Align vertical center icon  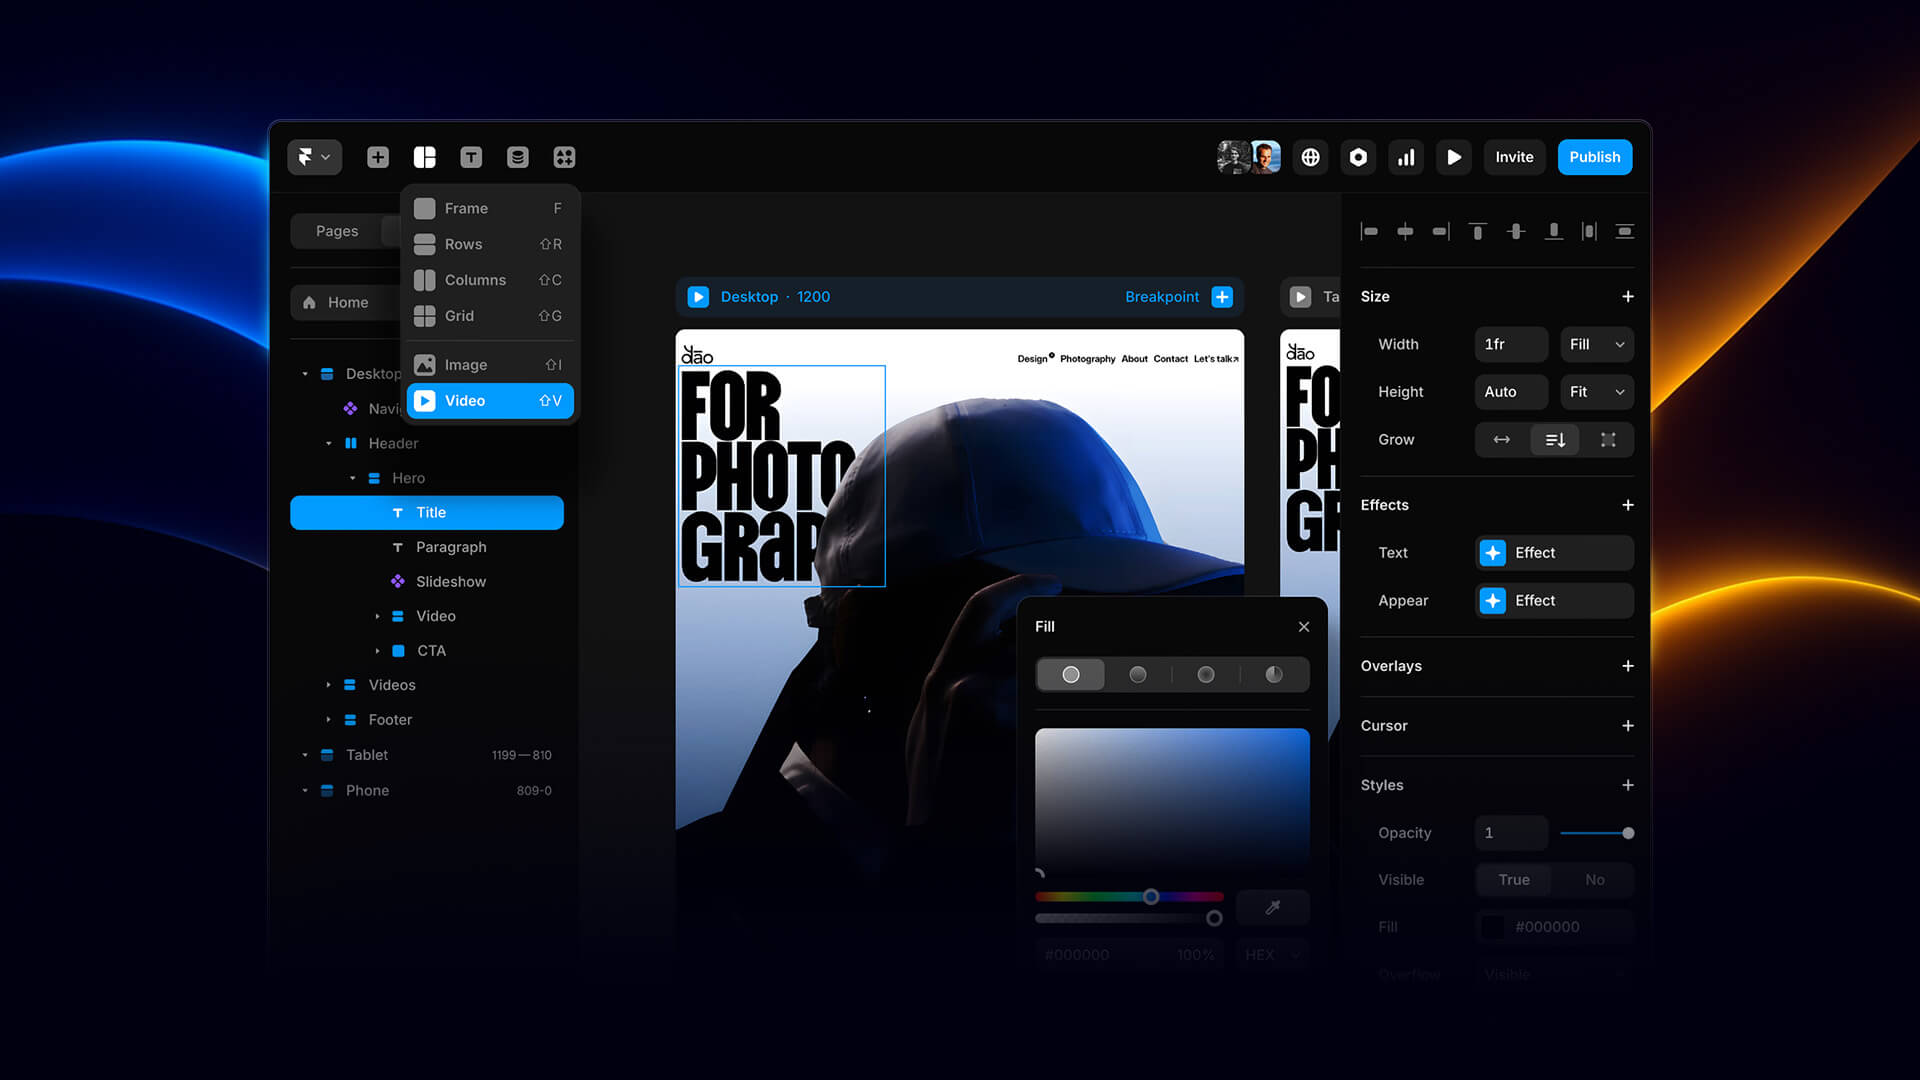[x=1516, y=231]
